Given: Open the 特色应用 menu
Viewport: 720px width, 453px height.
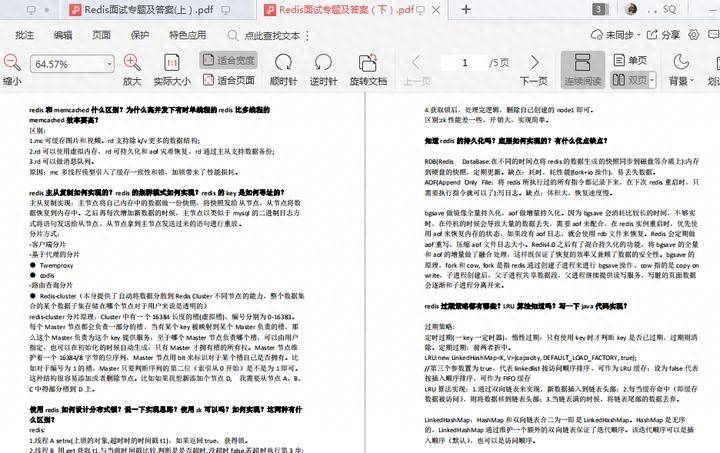Looking at the screenshot, I should pos(187,35).
